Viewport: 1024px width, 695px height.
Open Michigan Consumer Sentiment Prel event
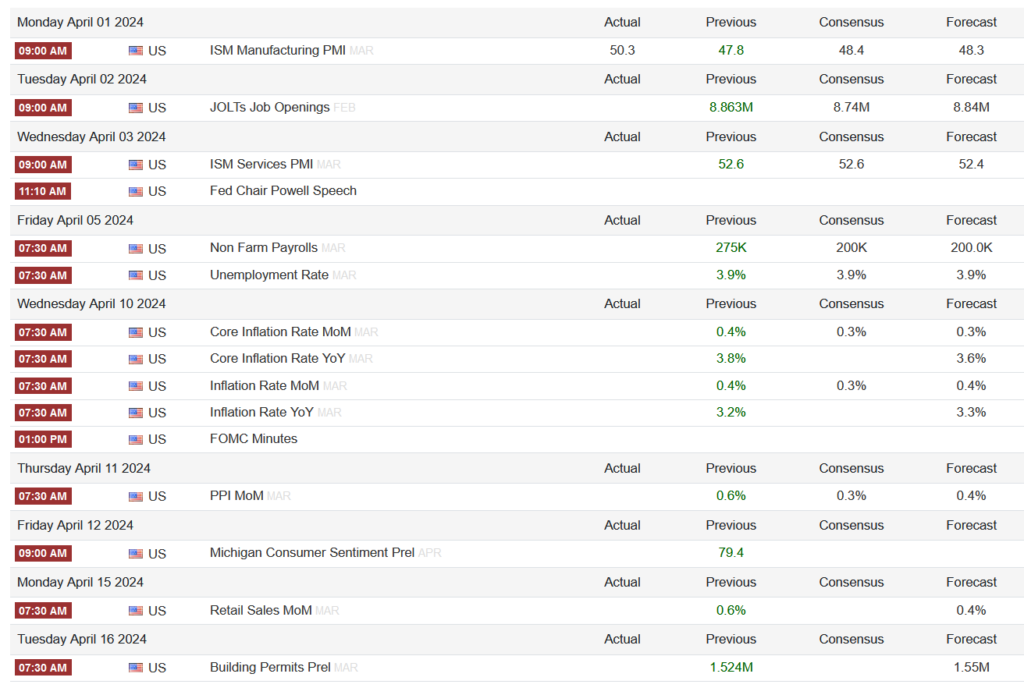coord(311,553)
